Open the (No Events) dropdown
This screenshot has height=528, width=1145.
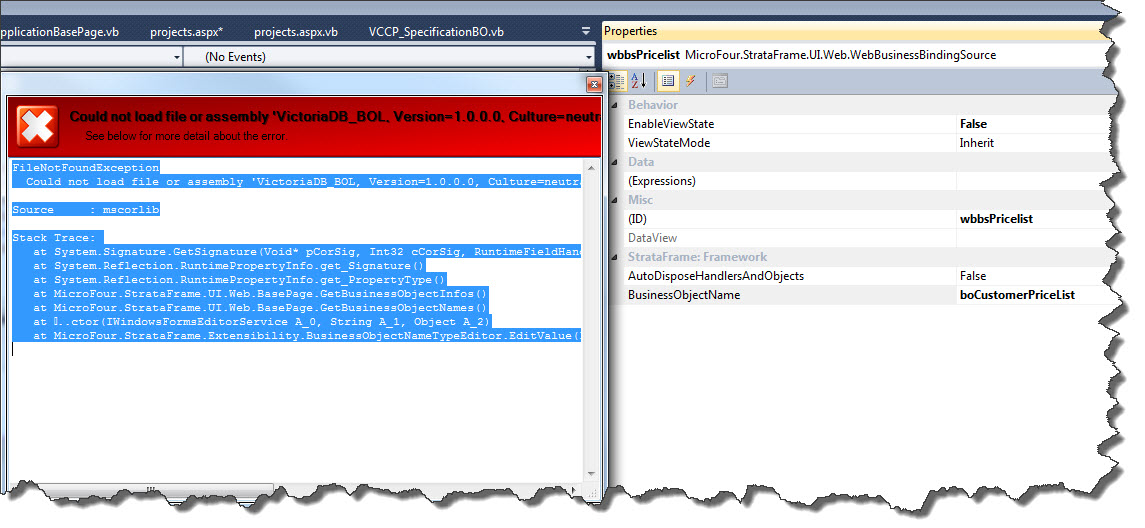[392, 58]
